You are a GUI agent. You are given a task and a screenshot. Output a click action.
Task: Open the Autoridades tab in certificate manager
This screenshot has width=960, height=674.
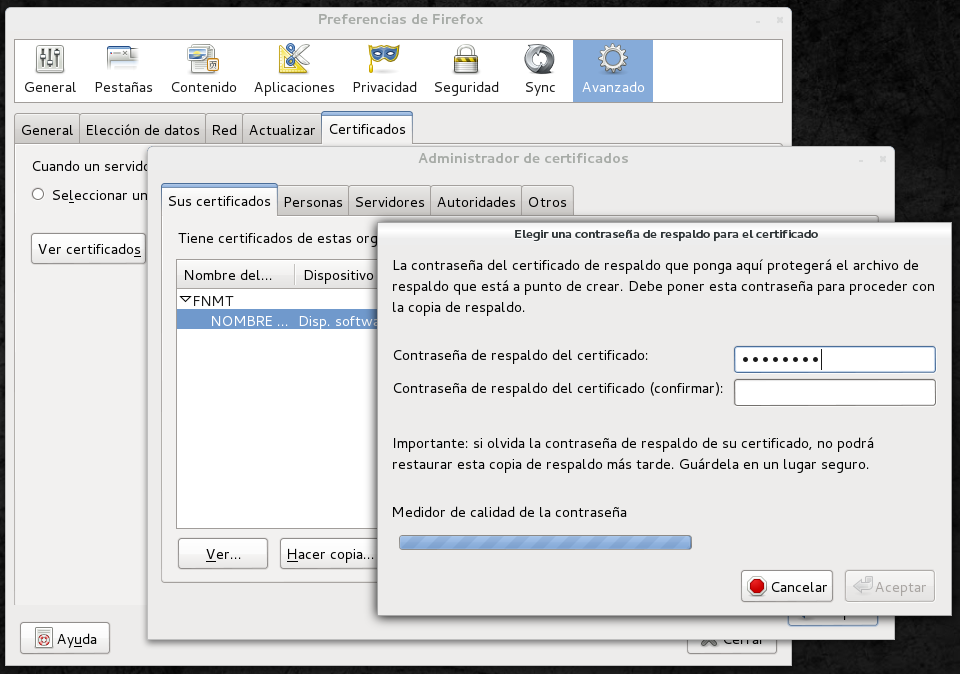pos(476,201)
